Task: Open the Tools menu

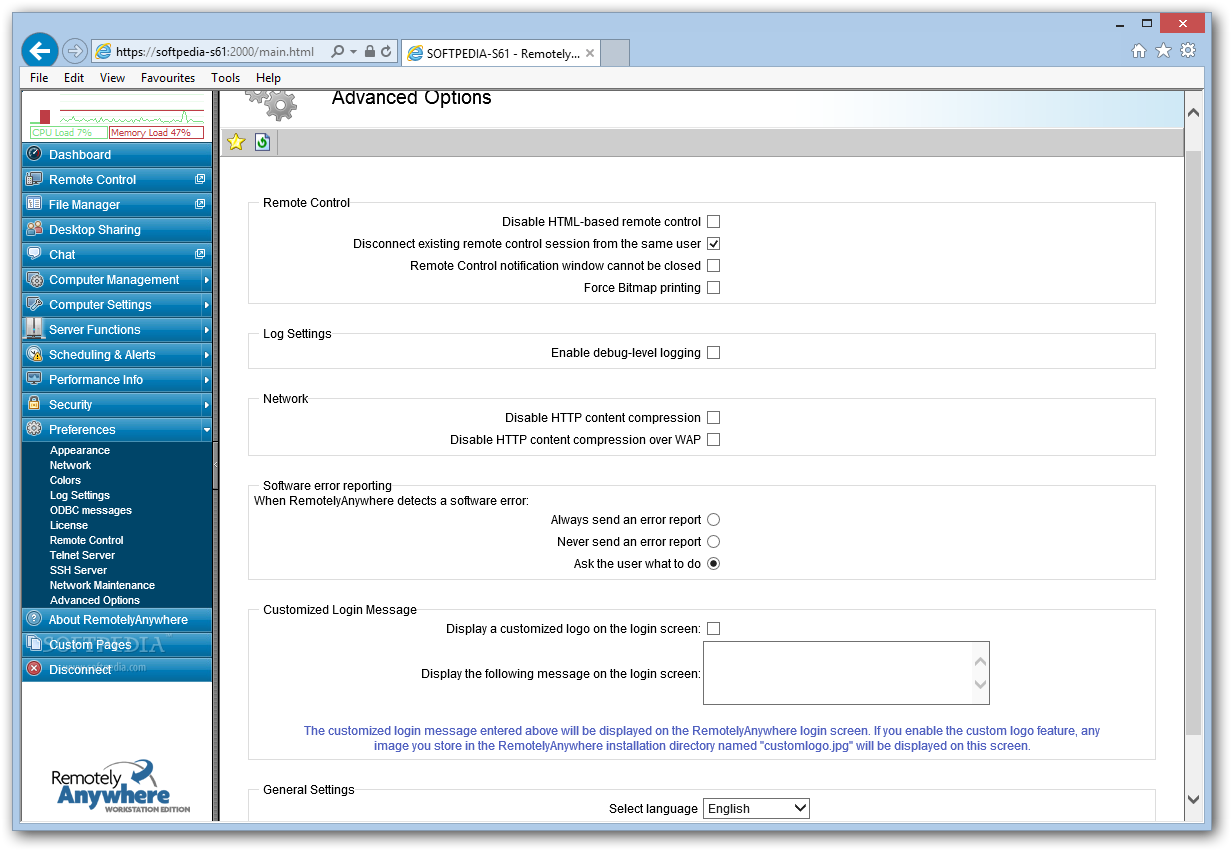Action: click(225, 78)
